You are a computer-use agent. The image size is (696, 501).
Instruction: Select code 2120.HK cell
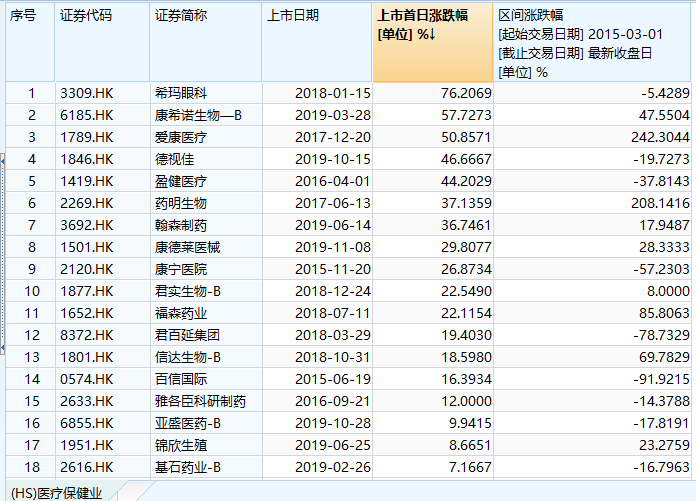(103, 269)
